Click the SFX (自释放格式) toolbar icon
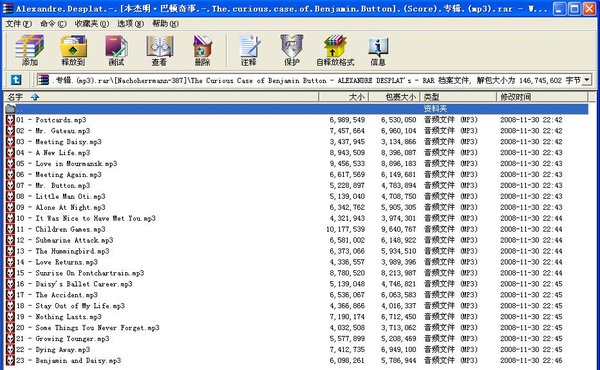The height and width of the screenshot is (370, 600). coord(335,50)
